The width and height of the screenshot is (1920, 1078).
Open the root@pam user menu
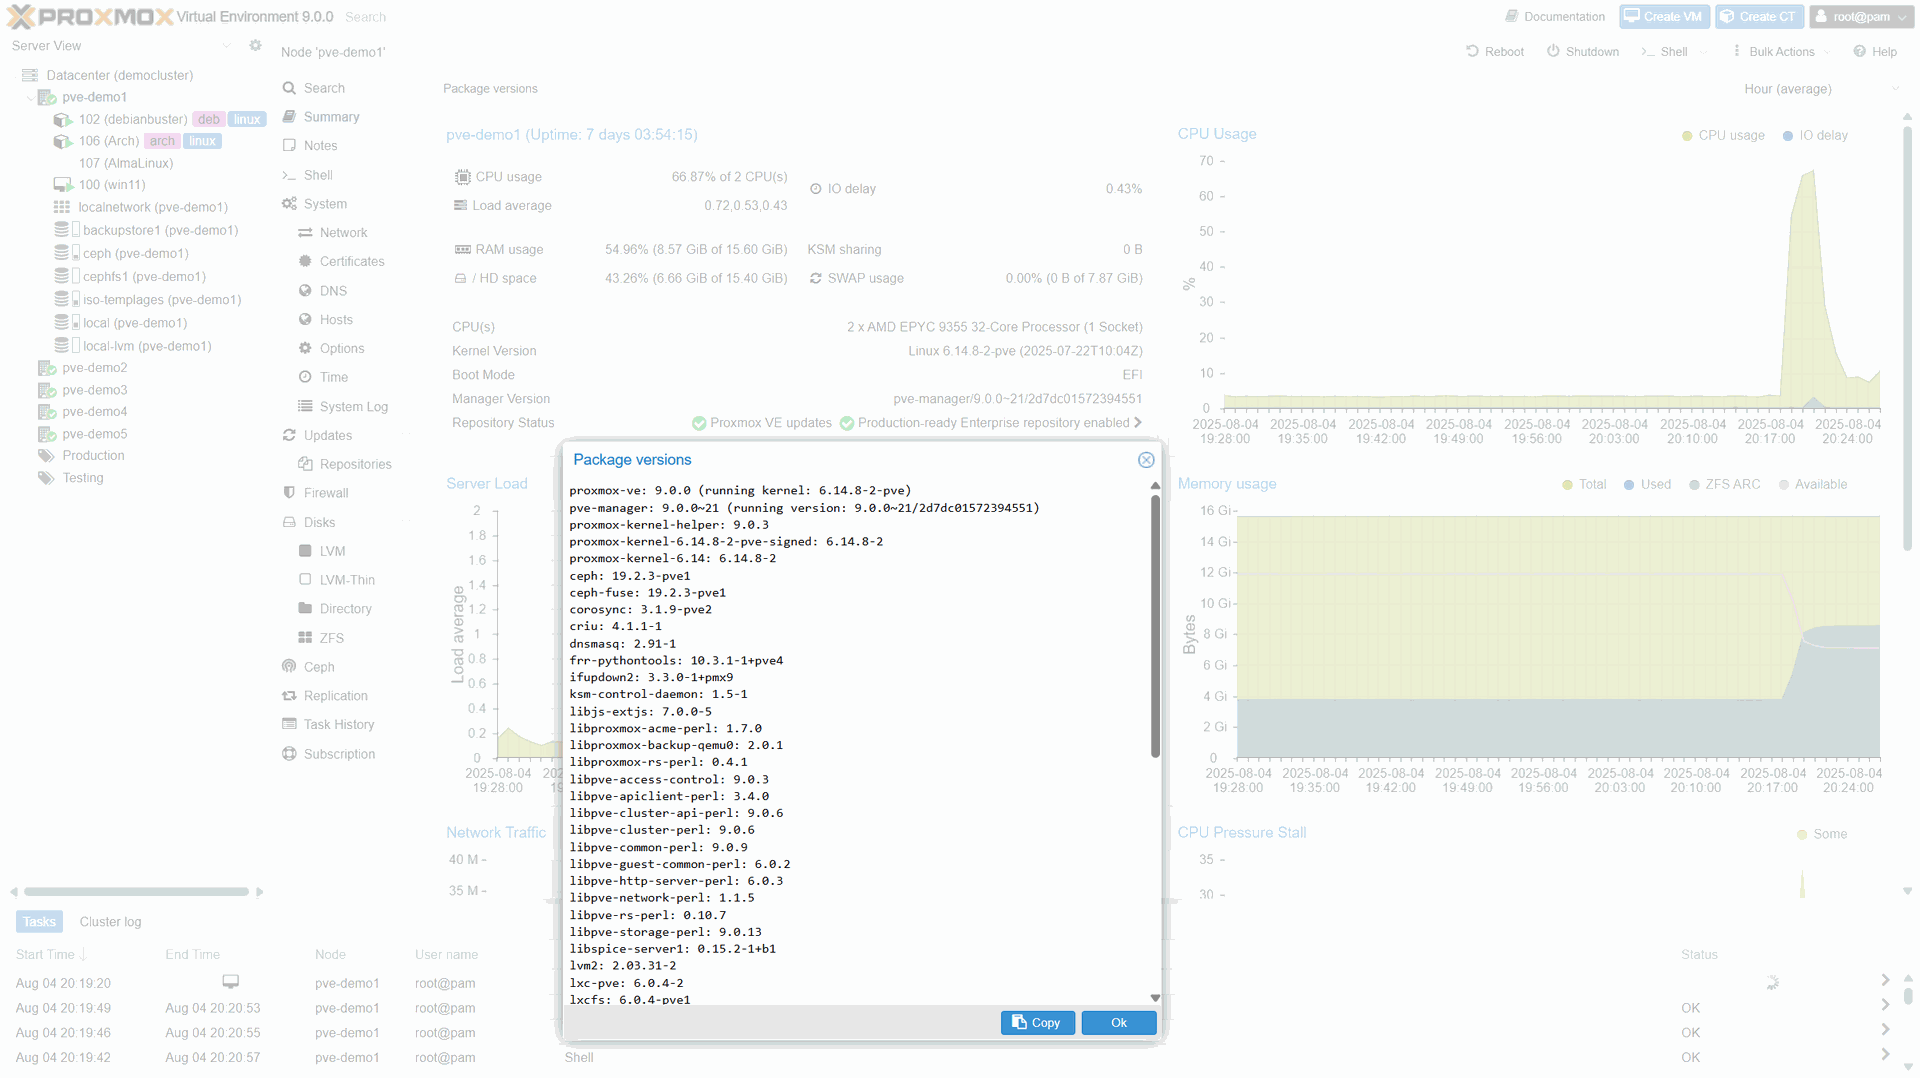click(x=1861, y=17)
